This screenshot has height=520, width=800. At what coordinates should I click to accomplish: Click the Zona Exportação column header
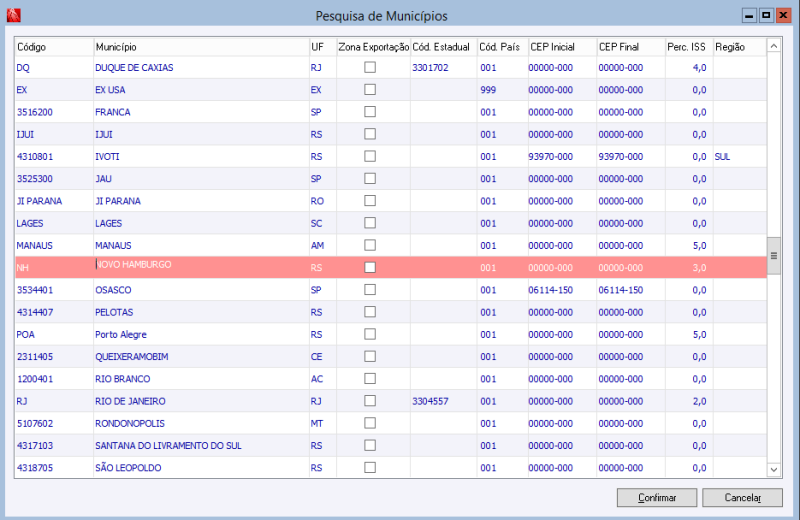[373, 47]
